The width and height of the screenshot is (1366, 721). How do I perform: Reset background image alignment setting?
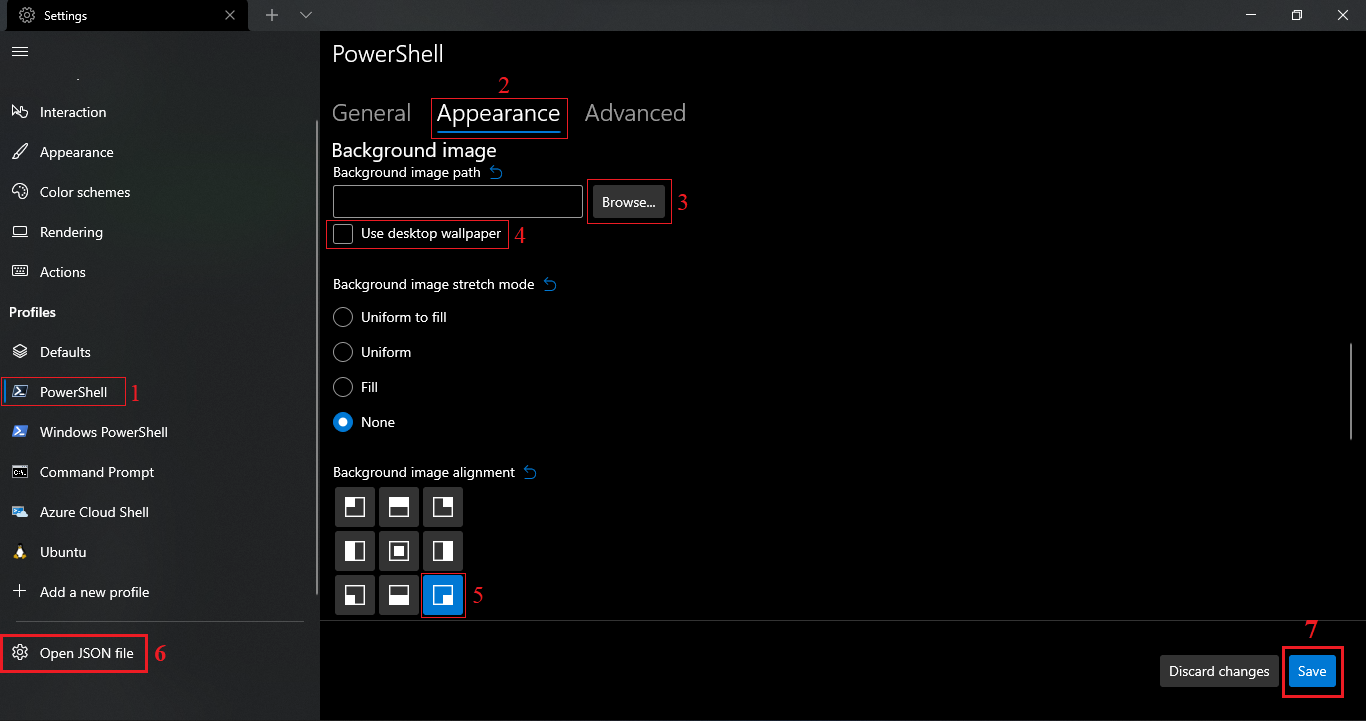point(530,473)
